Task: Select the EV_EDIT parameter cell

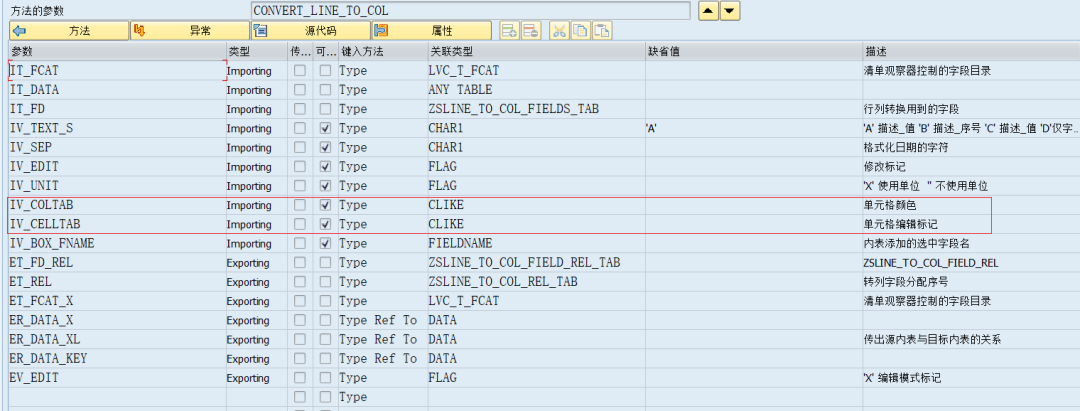Action: coord(117,378)
